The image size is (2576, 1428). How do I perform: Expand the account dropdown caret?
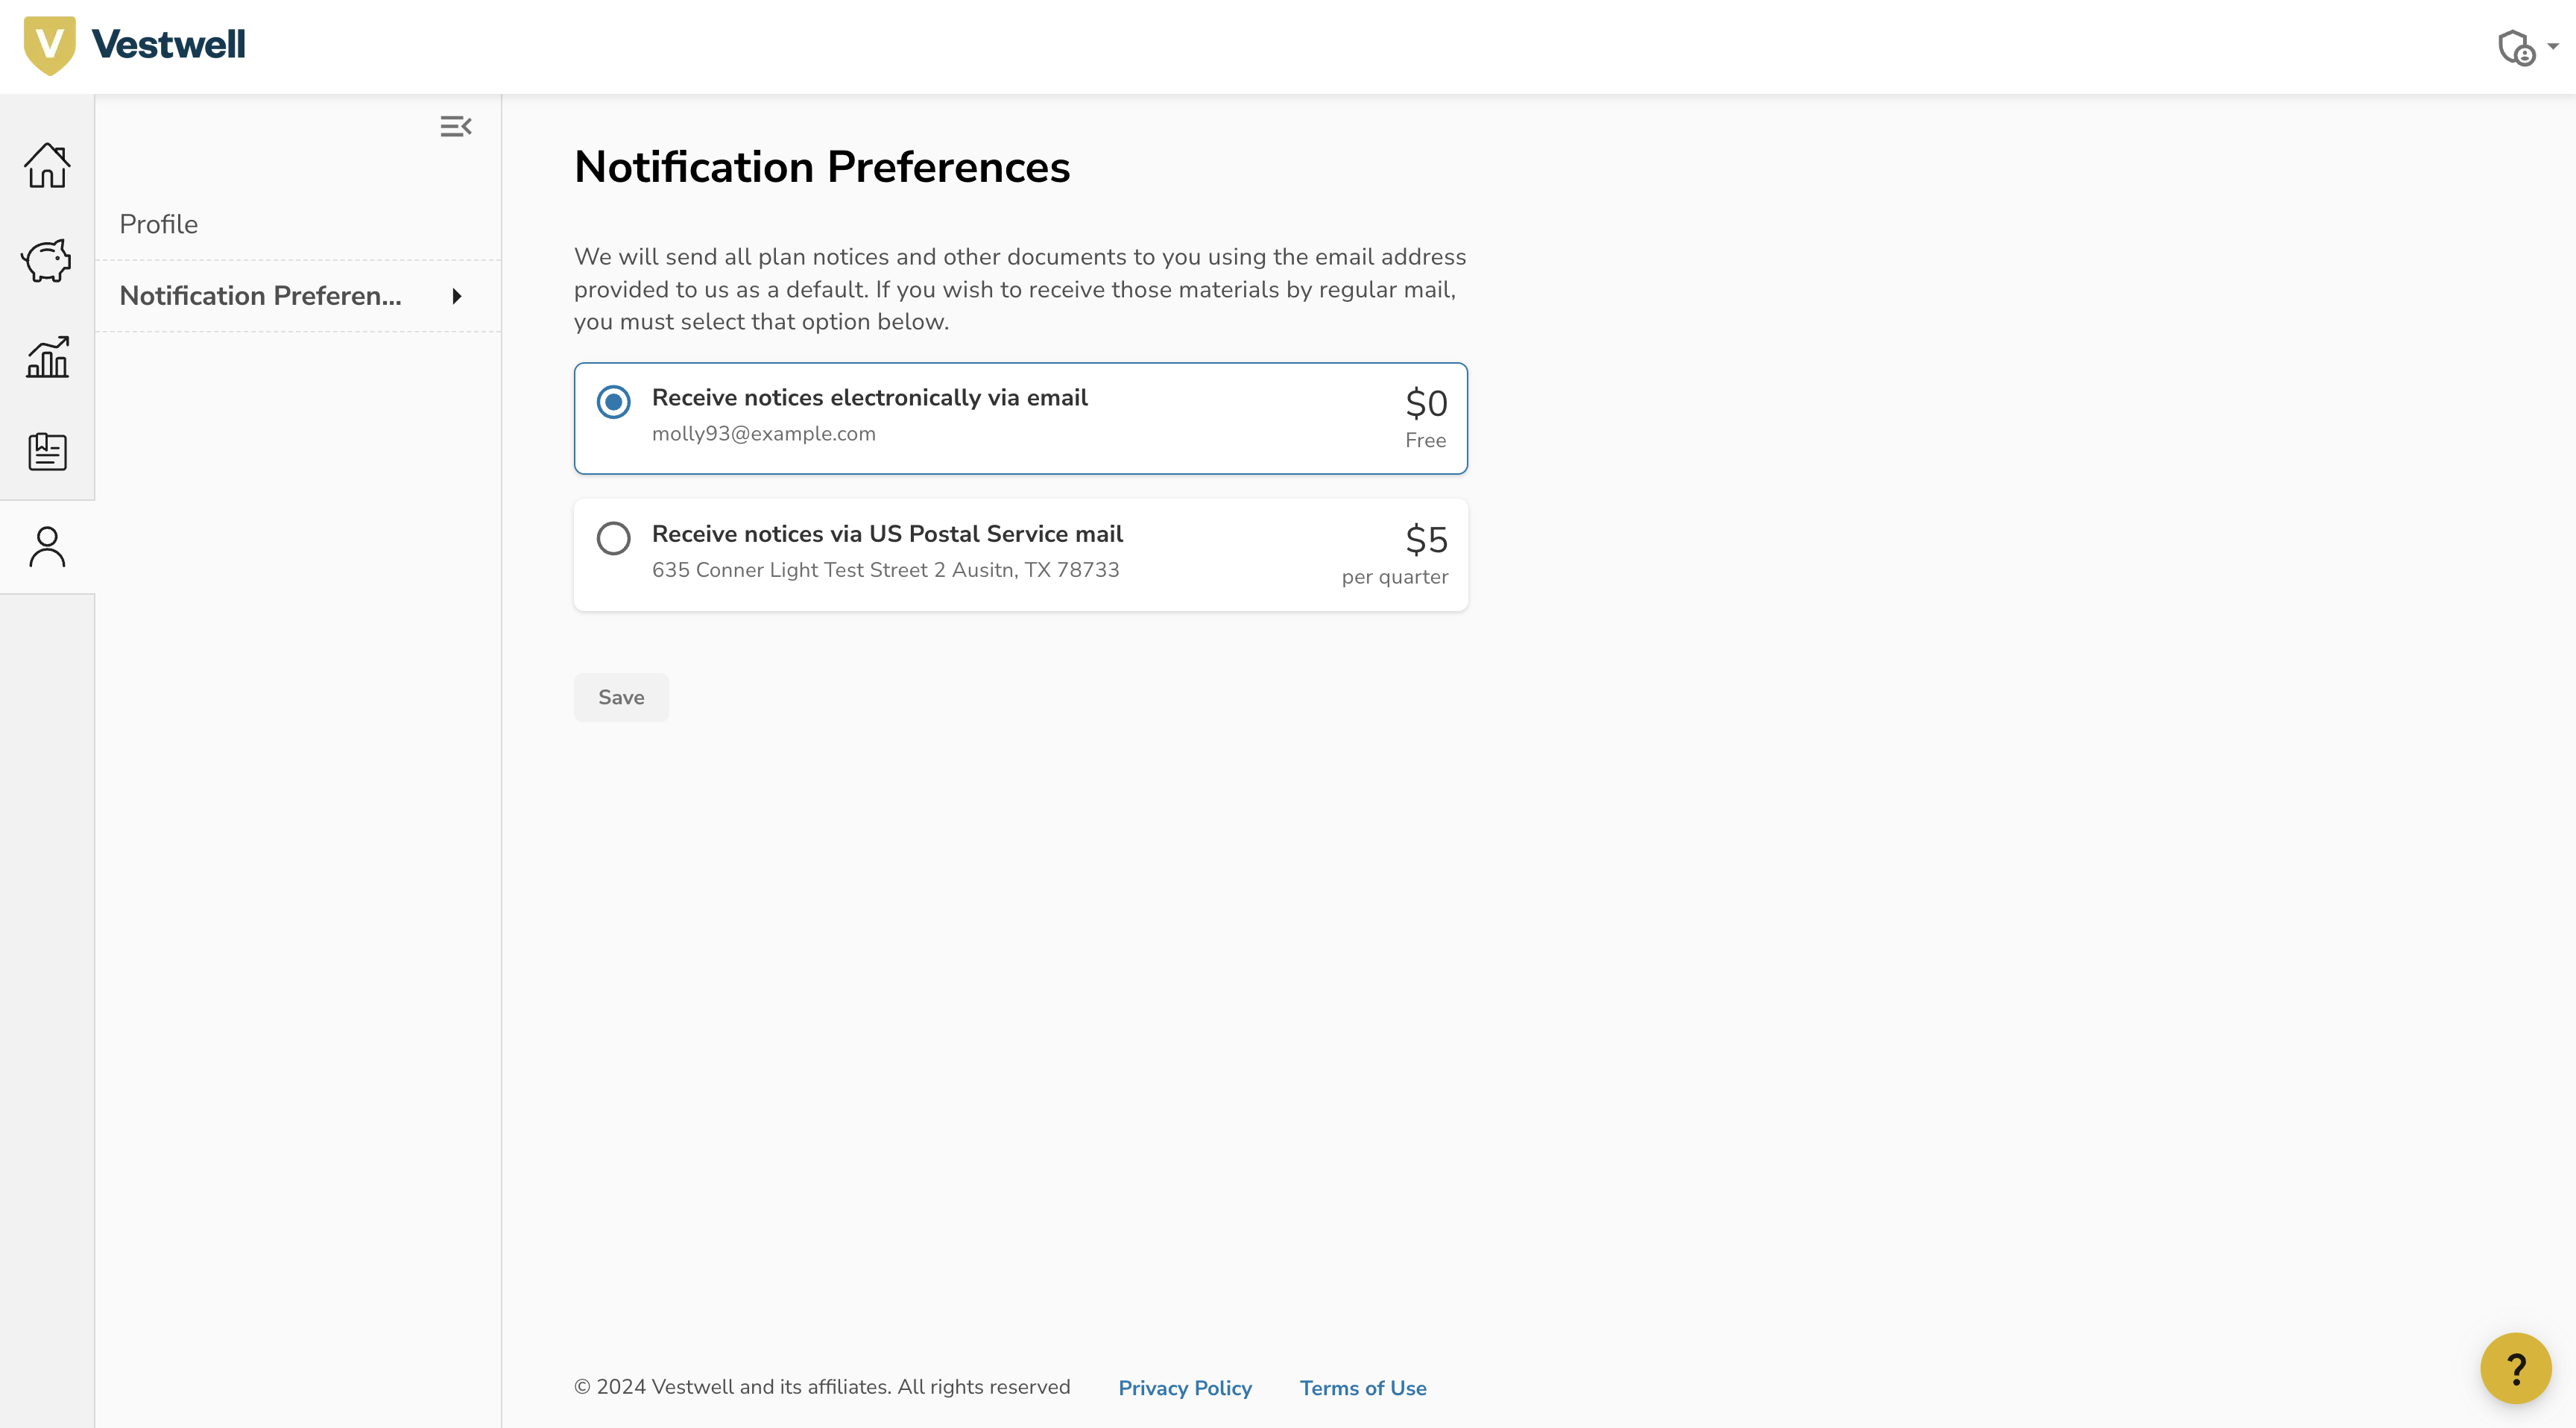tap(2553, 46)
